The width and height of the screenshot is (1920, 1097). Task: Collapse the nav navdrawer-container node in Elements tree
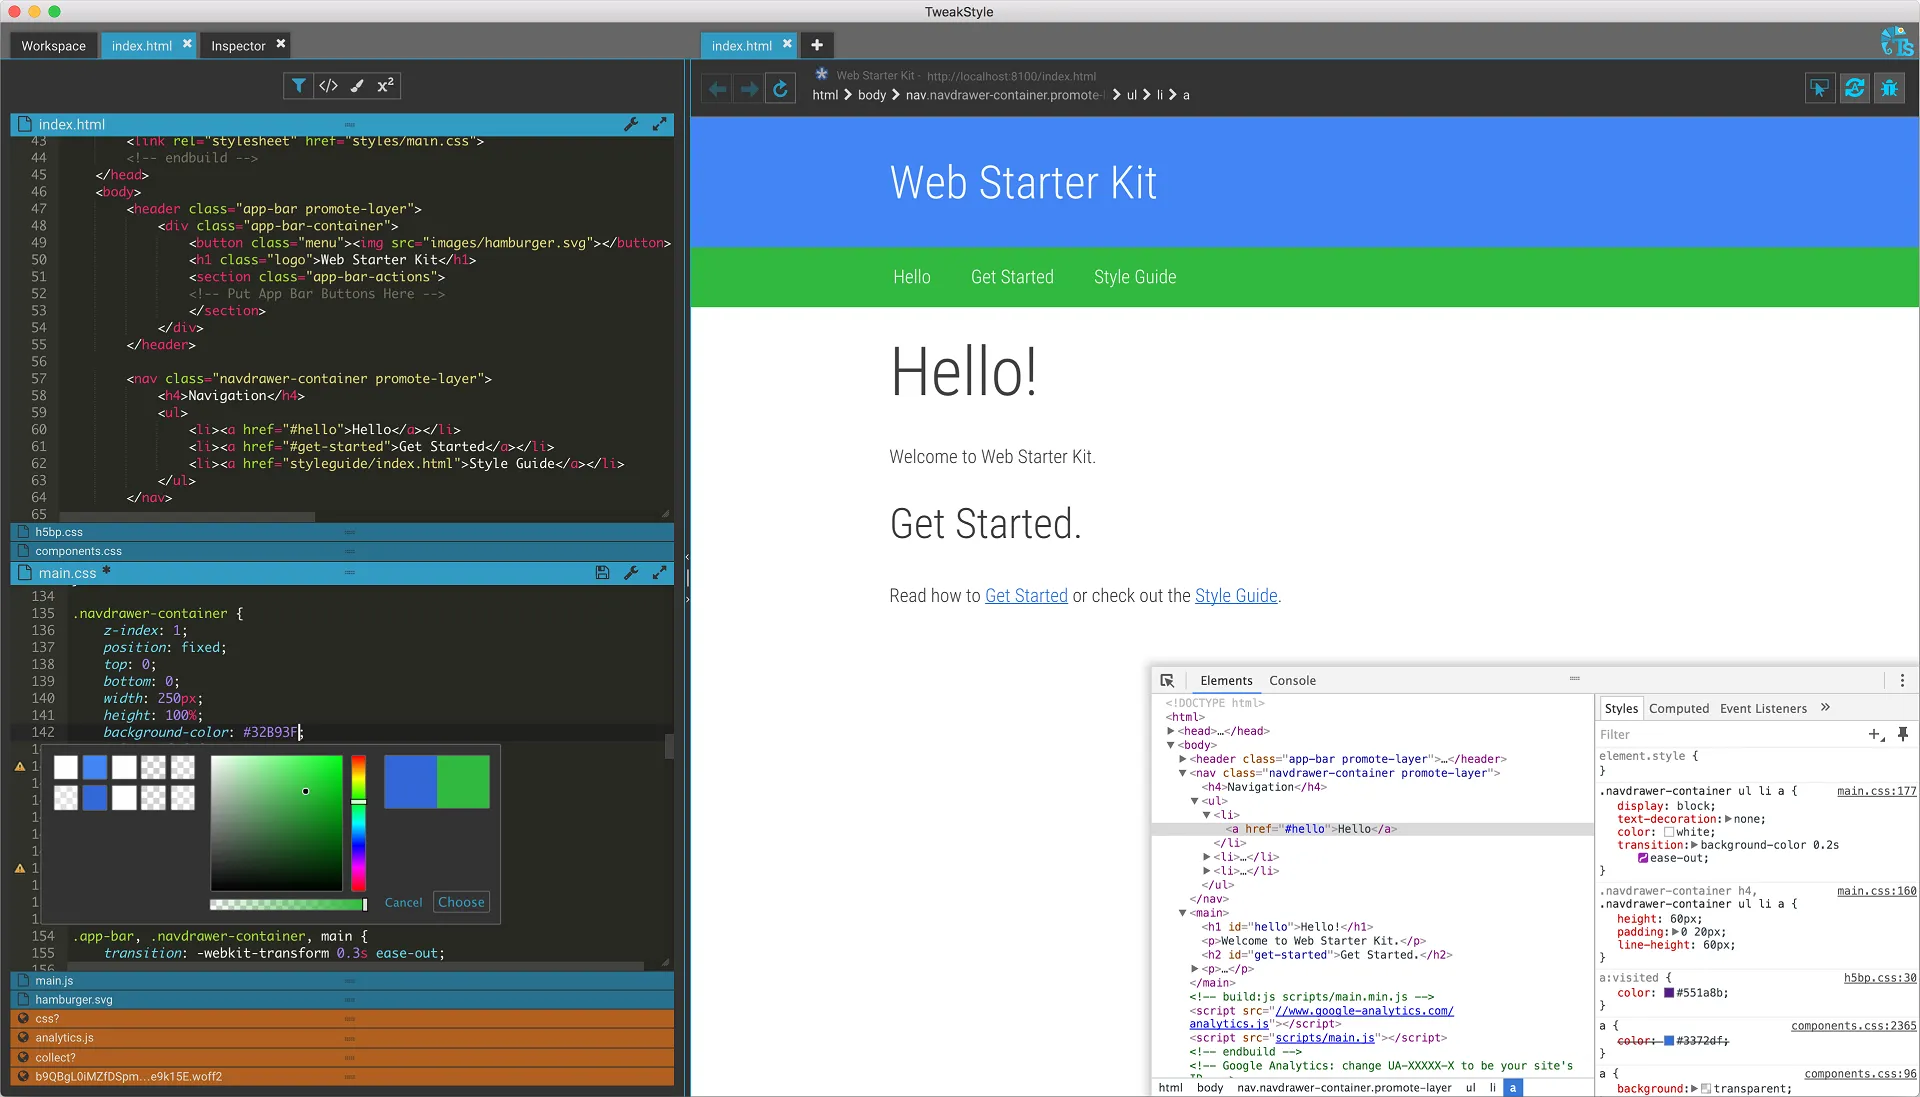(x=1183, y=773)
